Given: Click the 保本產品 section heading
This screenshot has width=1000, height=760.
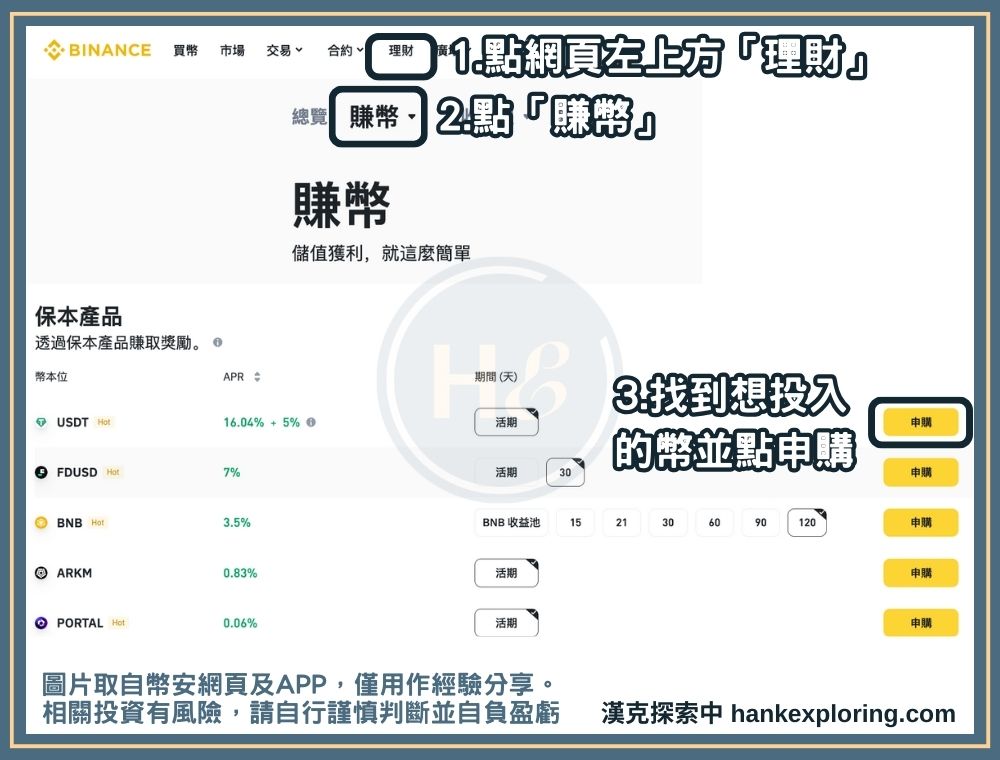Looking at the screenshot, I should [78, 316].
